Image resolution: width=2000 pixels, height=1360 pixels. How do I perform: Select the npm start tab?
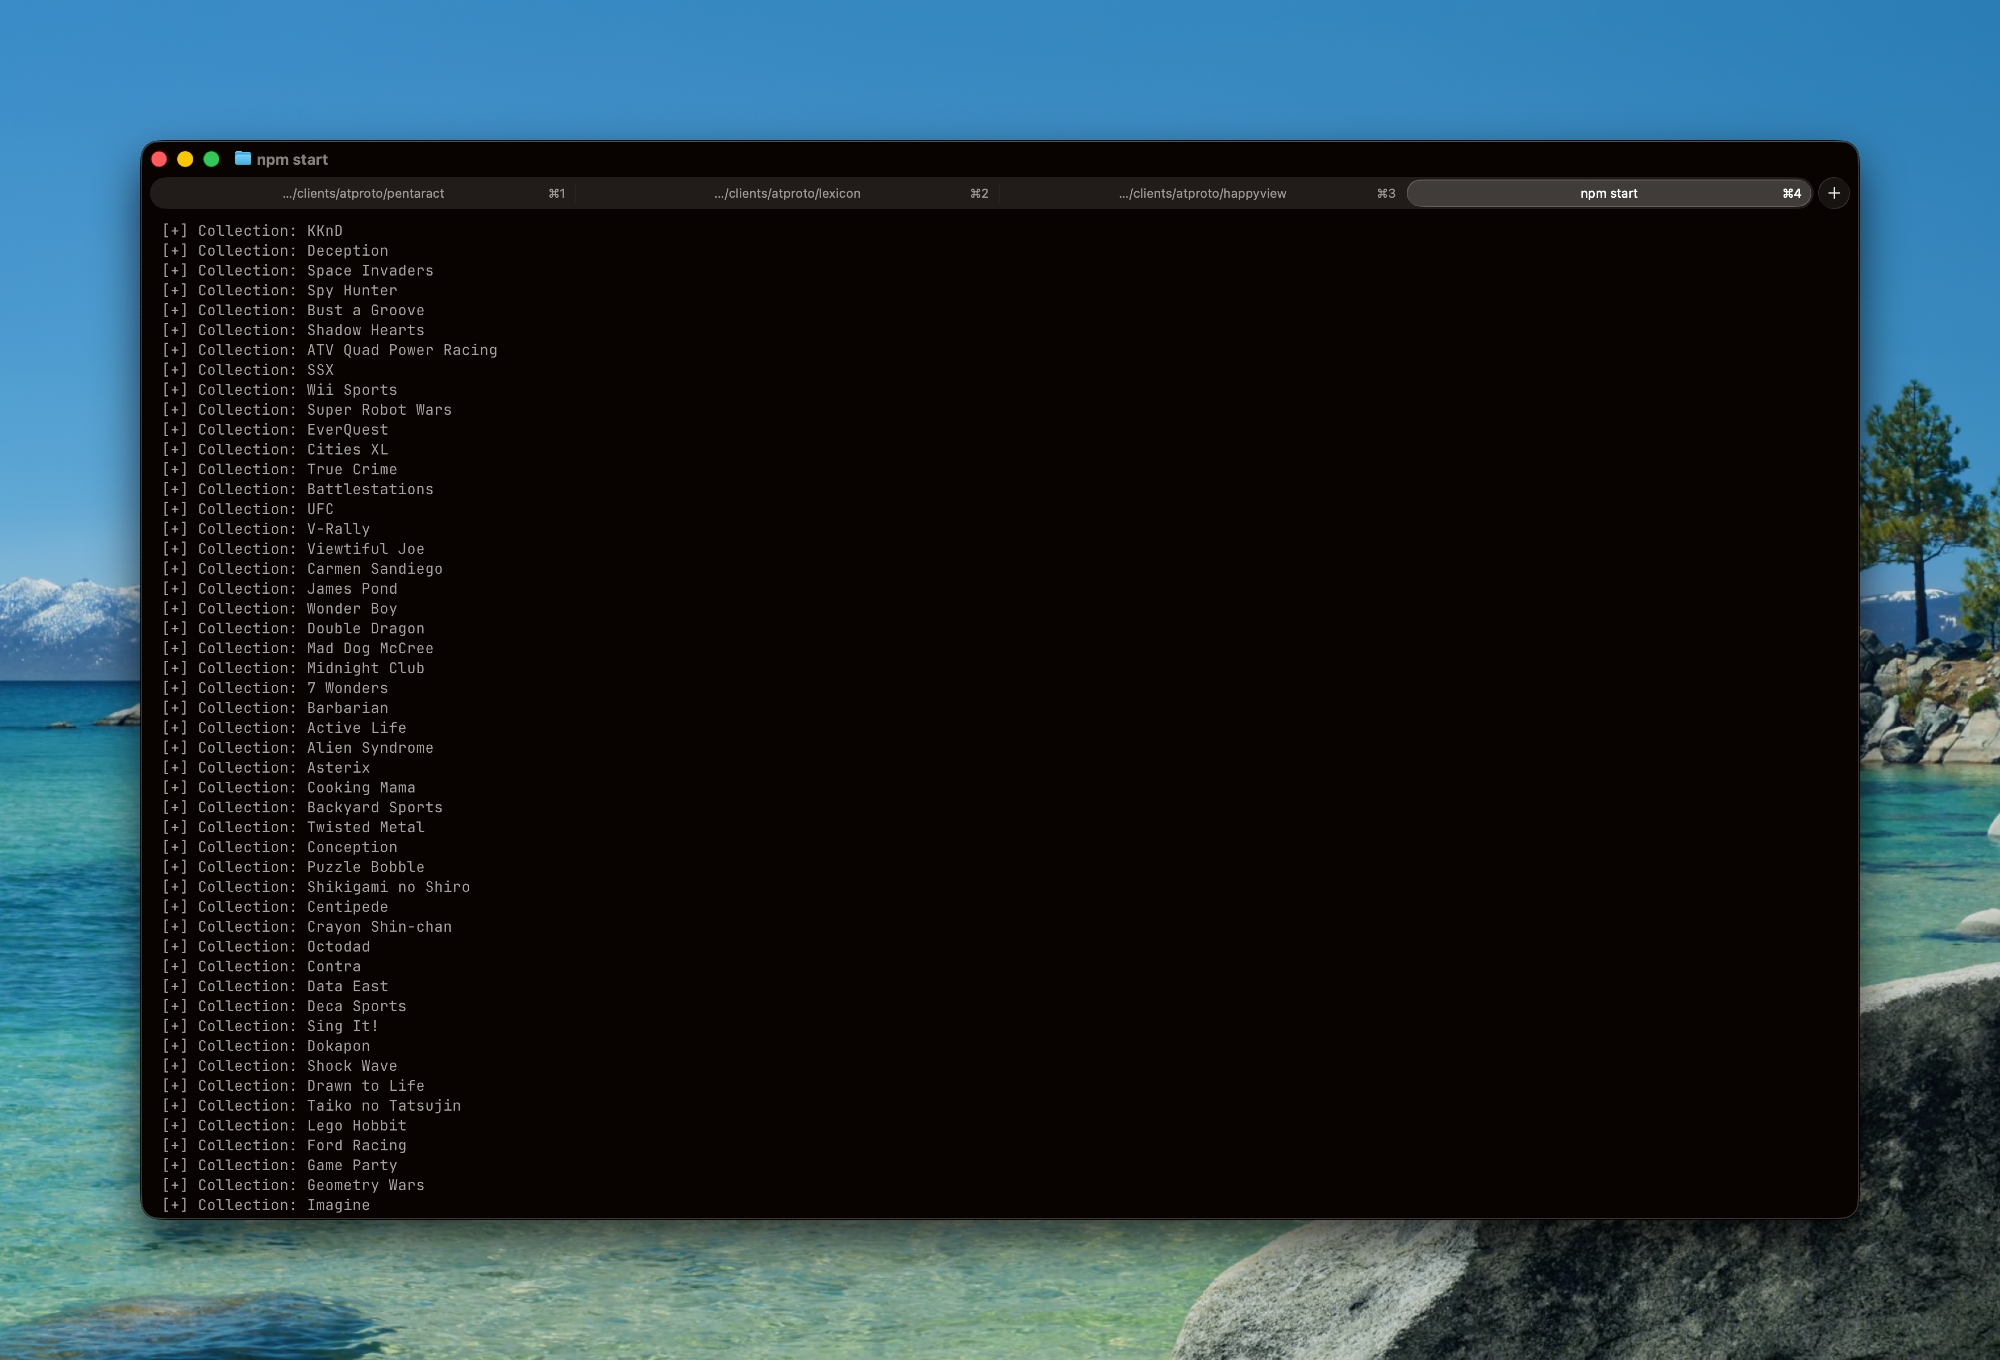(x=1608, y=194)
